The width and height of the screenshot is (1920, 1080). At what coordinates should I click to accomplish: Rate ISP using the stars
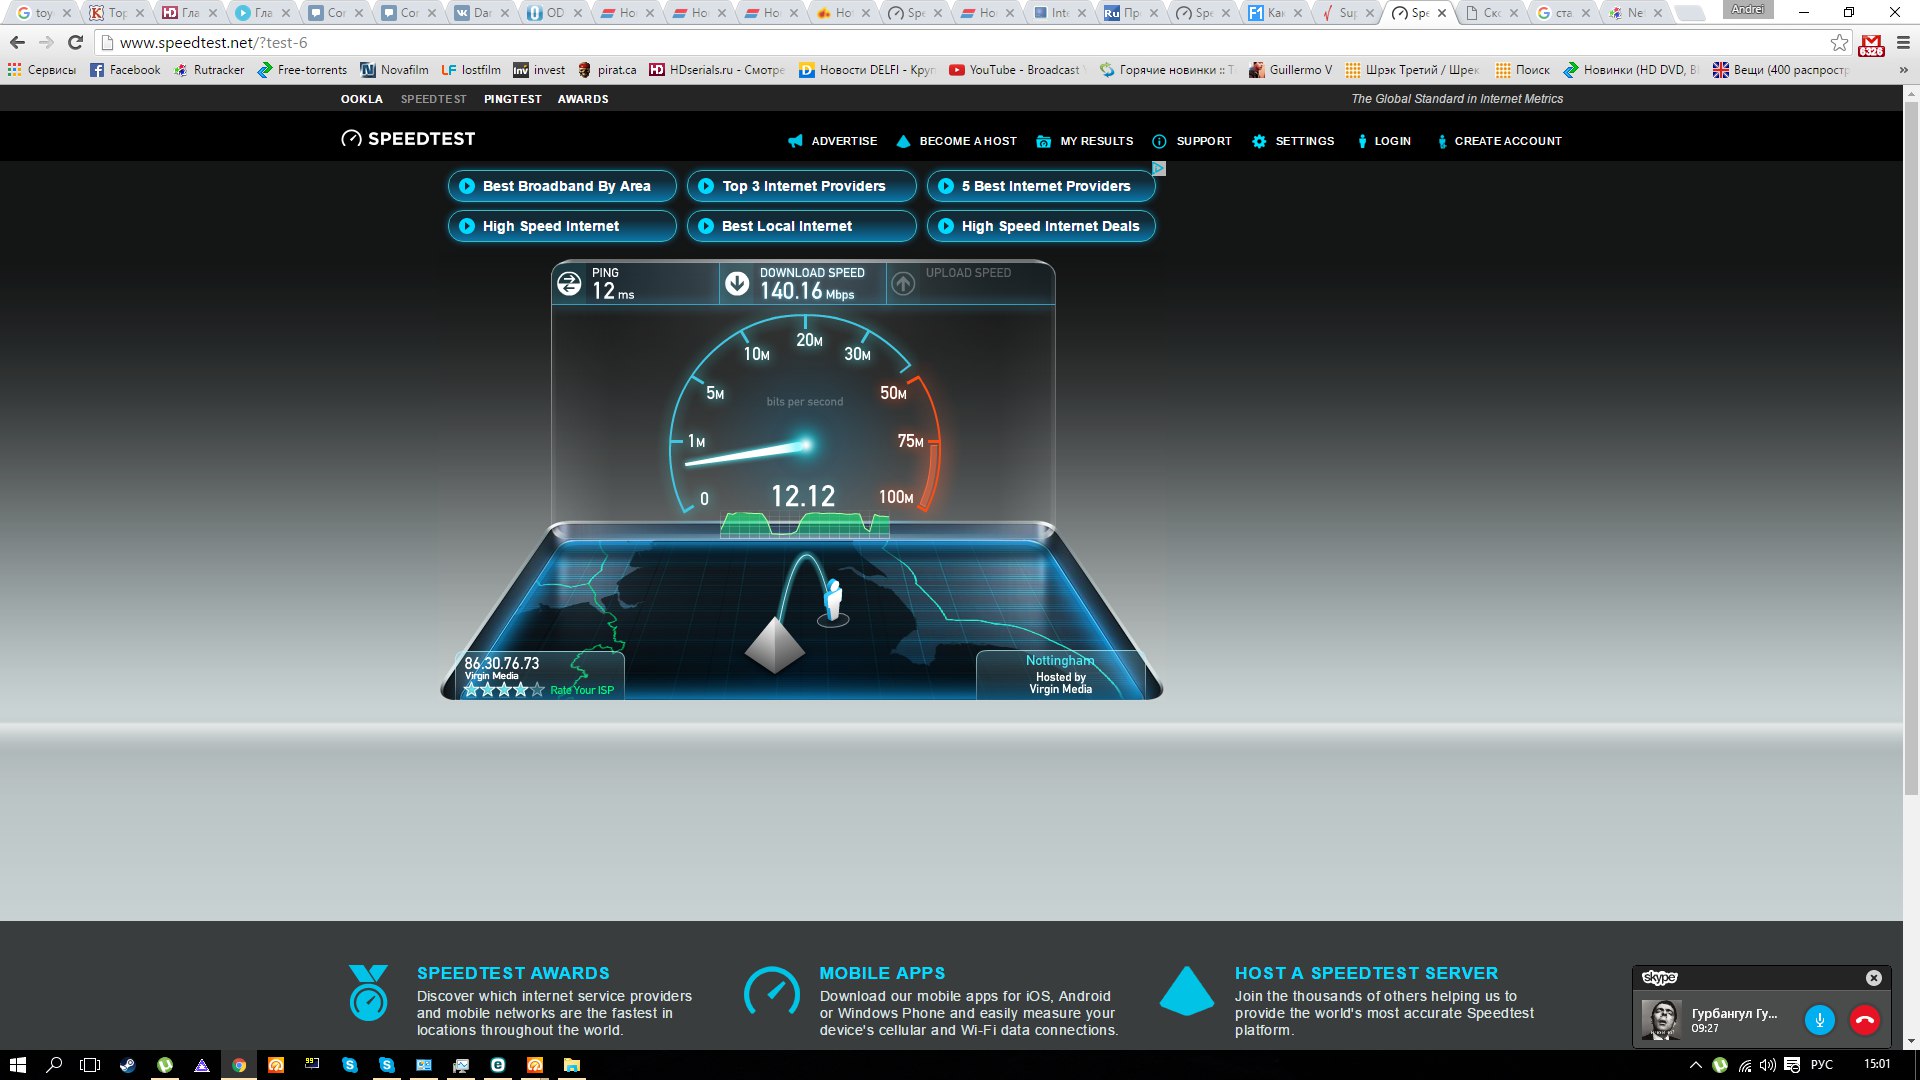click(x=504, y=690)
